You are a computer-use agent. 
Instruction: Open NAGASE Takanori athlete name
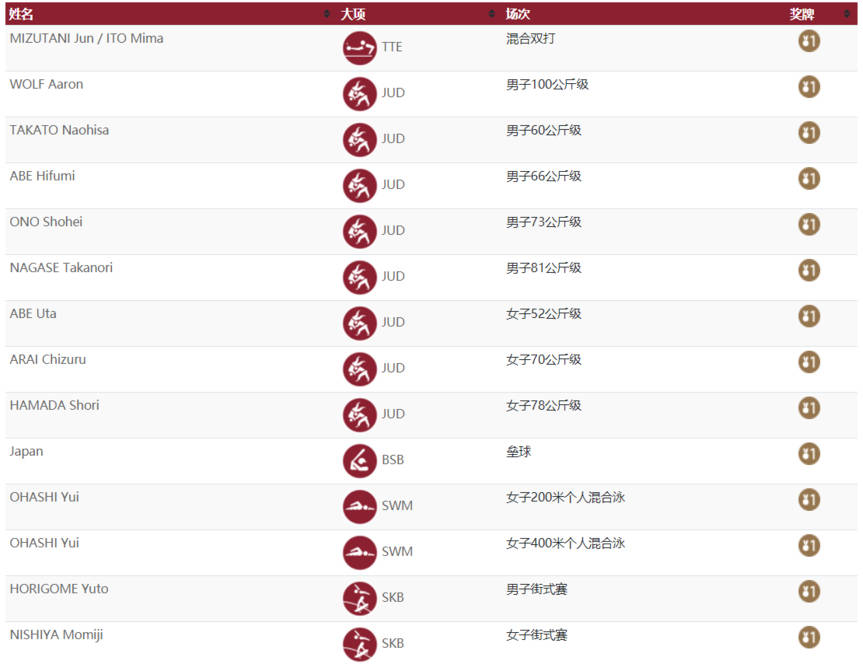(x=61, y=268)
